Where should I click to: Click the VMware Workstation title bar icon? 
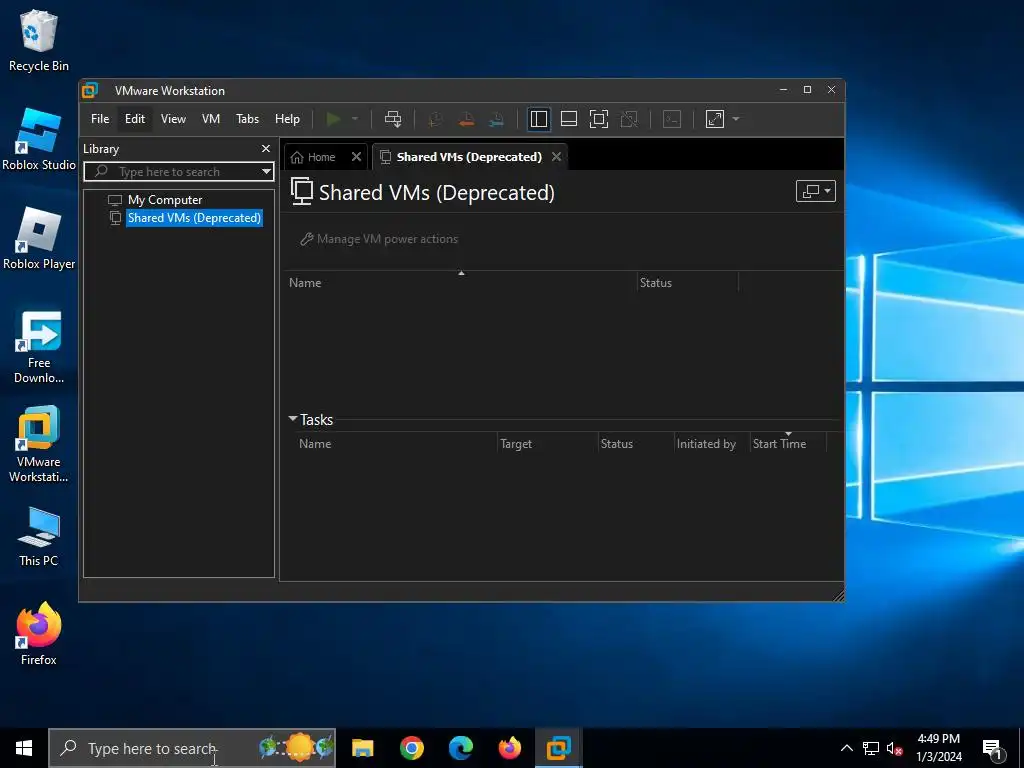click(x=90, y=90)
